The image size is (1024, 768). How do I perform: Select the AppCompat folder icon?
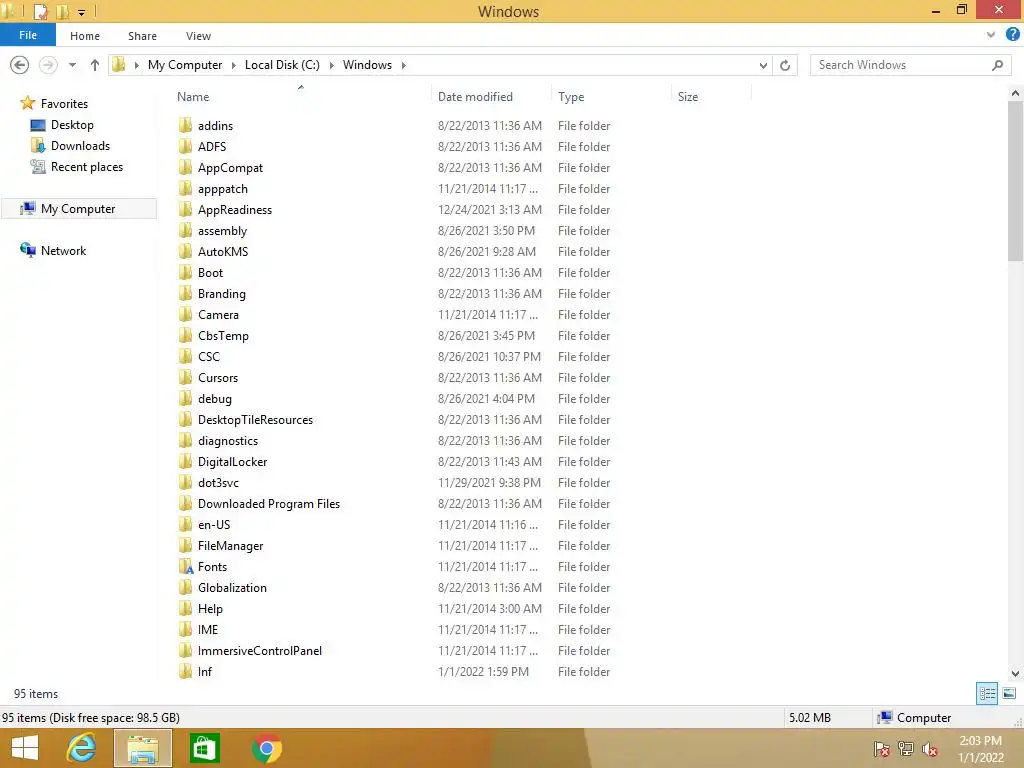185,167
